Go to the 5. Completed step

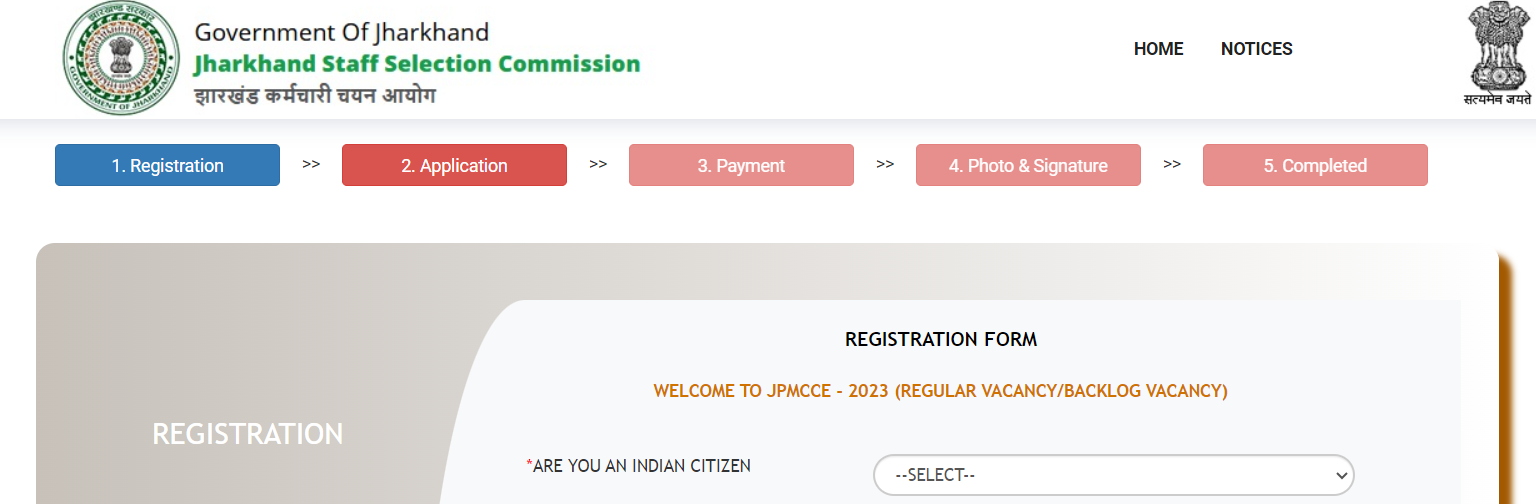(1315, 166)
